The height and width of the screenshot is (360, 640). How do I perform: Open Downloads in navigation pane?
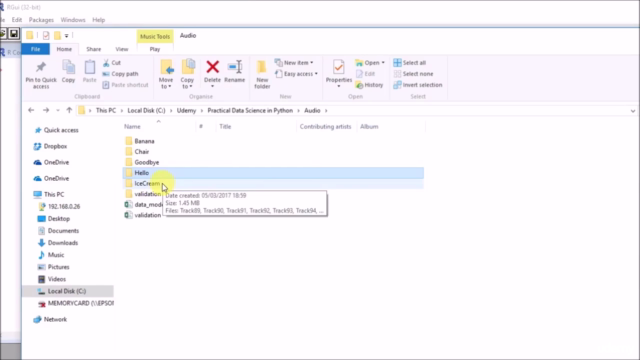(62, 243)
